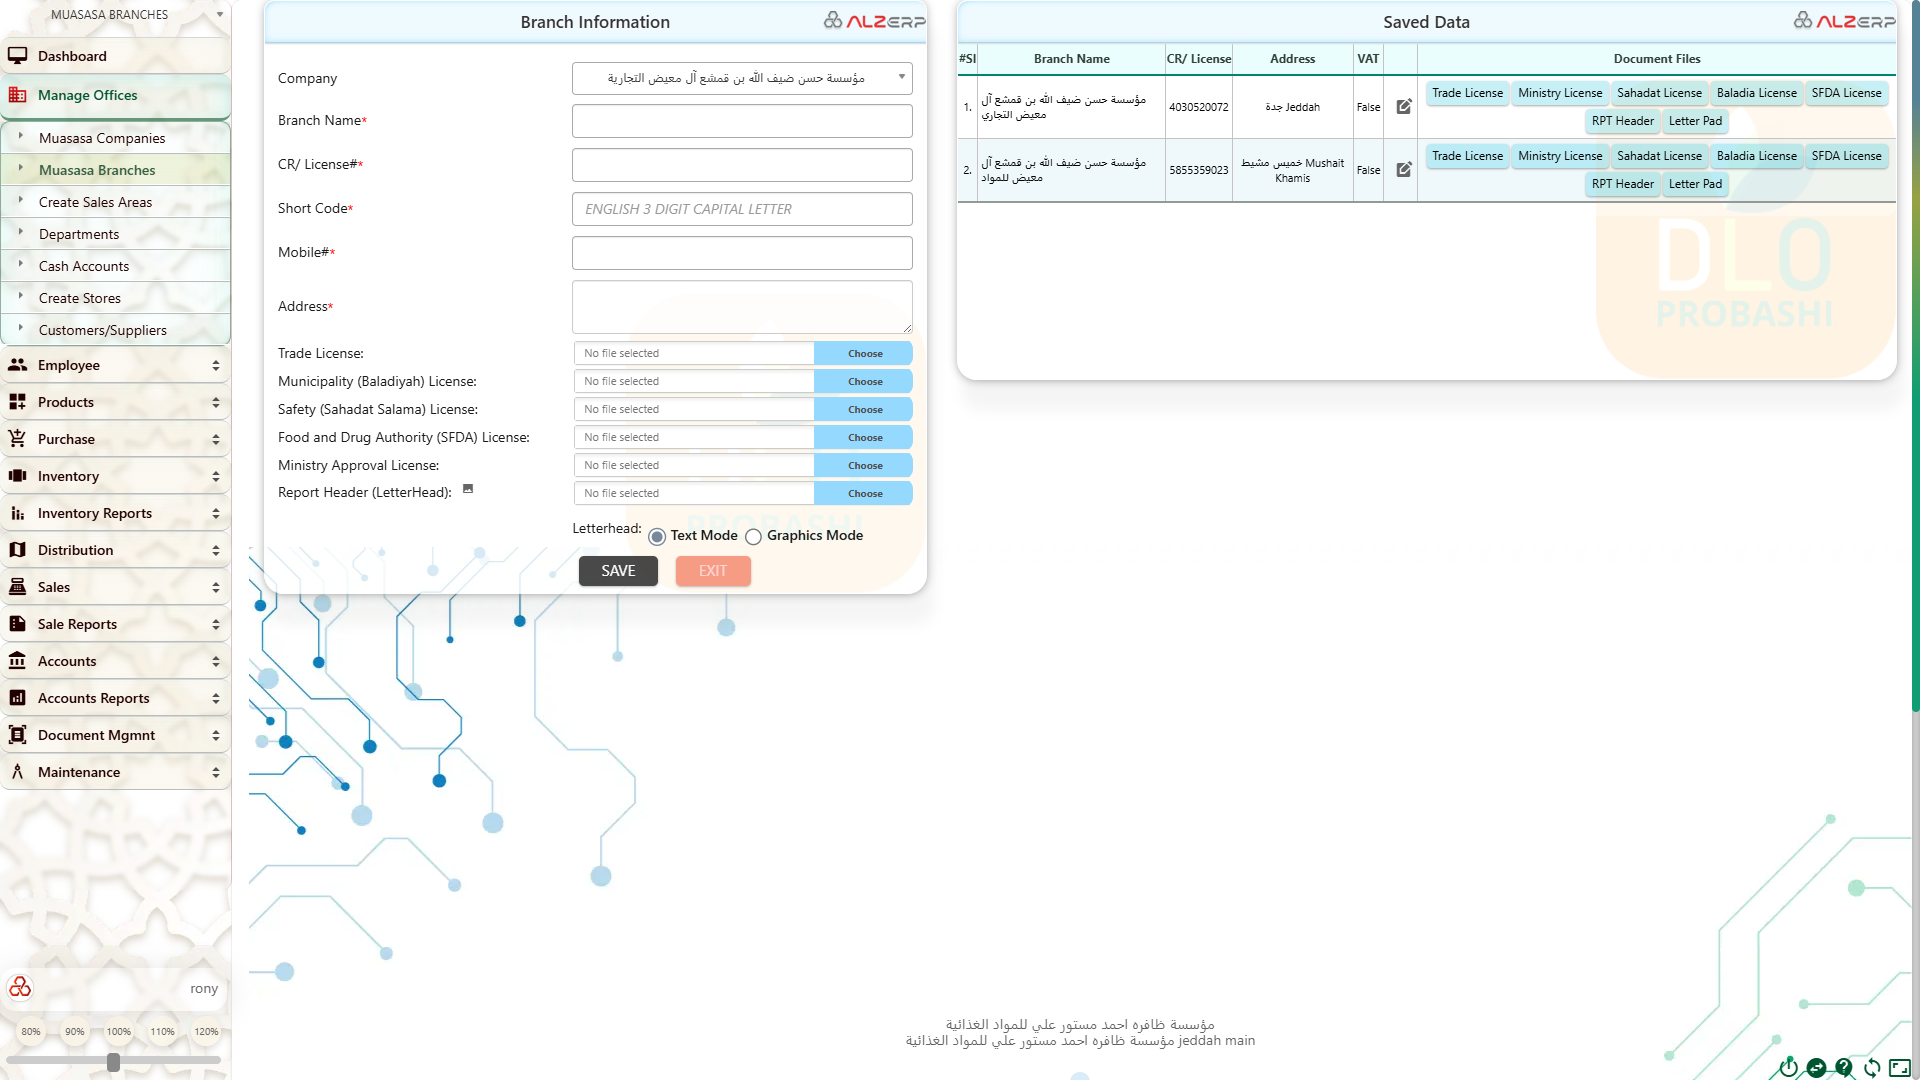The image size is (1920, 1080).
Task: Click the Branch Name input field
Action: pos(741,121)
